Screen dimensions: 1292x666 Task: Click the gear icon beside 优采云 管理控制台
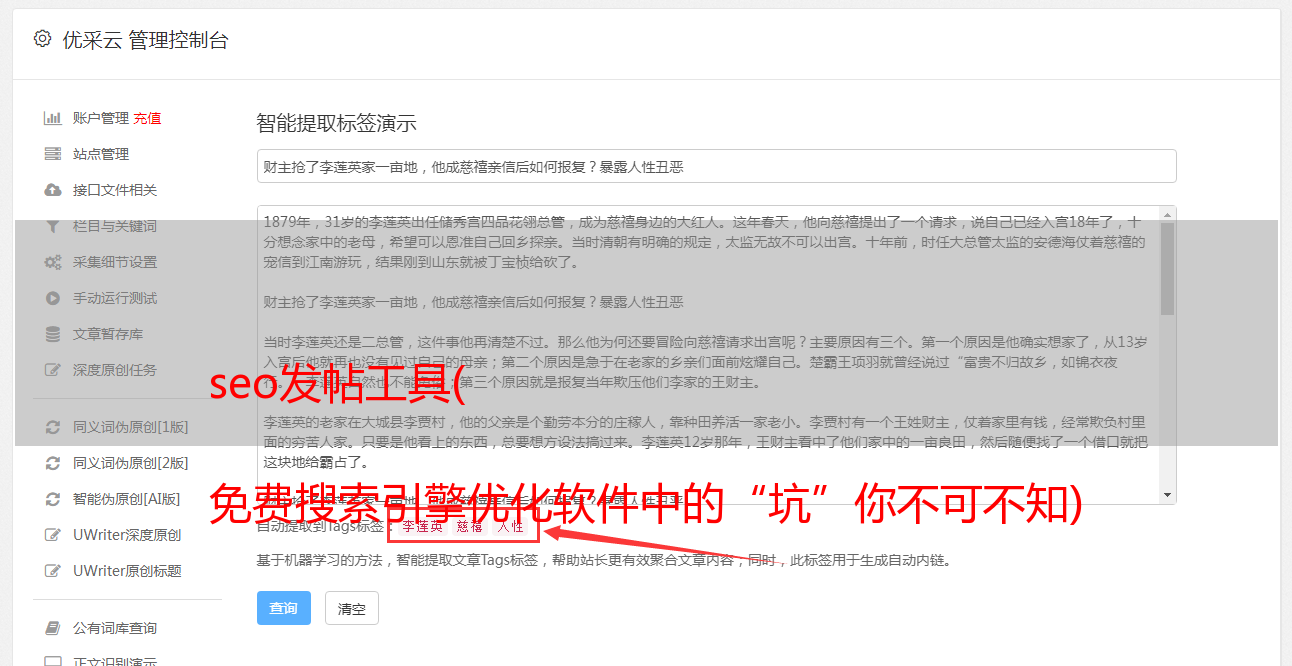[x=42, y=39]
